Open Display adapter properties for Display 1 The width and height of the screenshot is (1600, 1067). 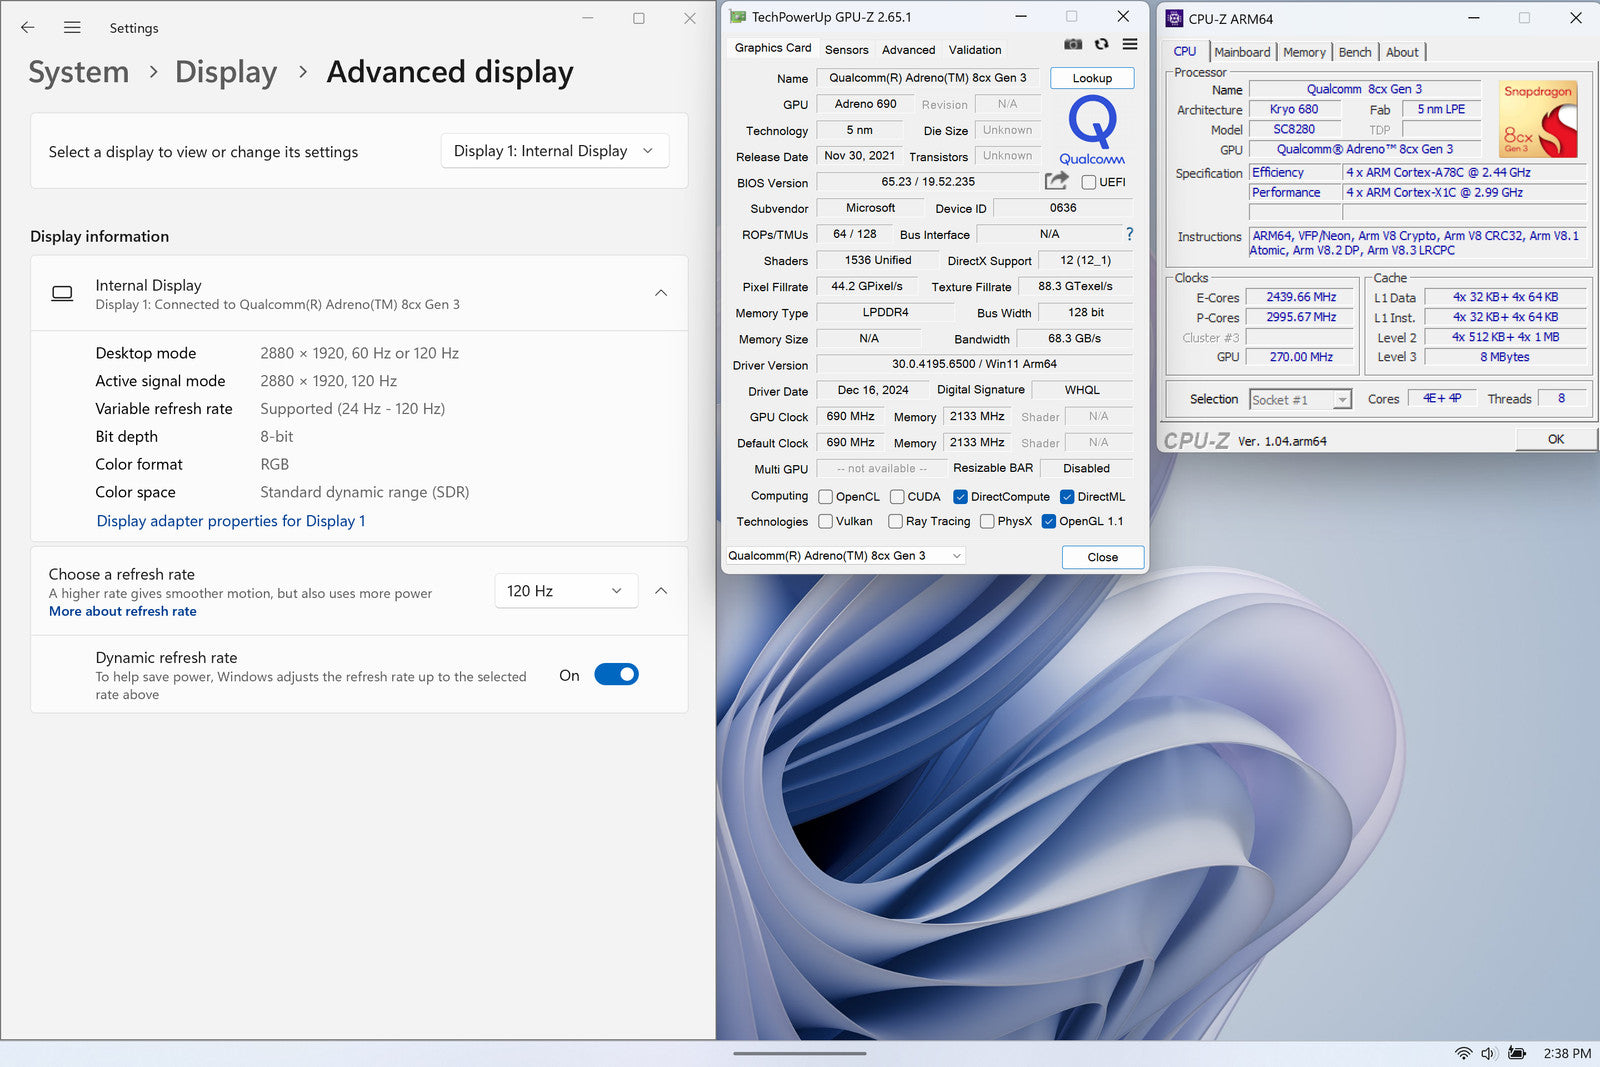point(231,521)
